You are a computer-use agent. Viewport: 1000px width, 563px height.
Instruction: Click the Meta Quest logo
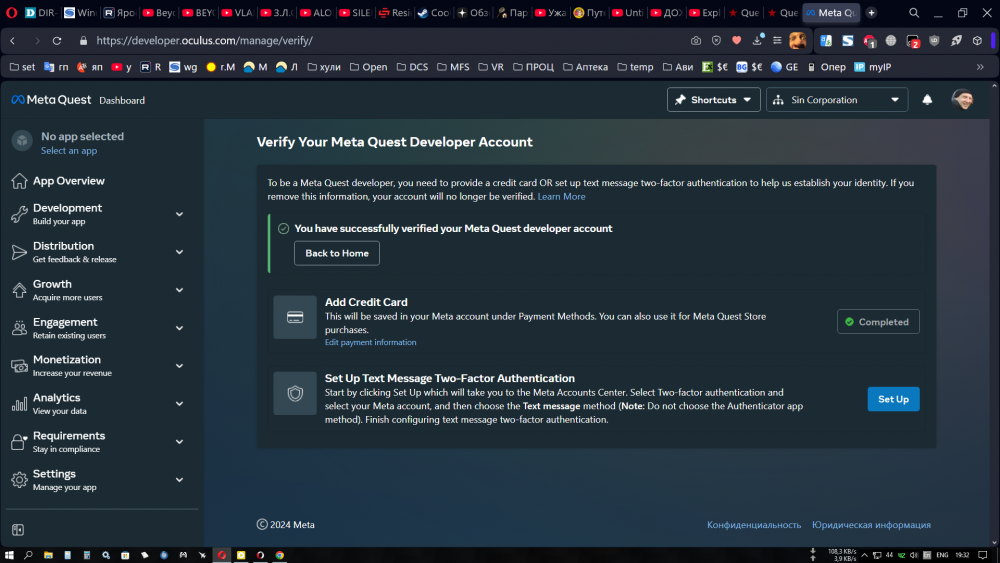(x=51, y=99)
